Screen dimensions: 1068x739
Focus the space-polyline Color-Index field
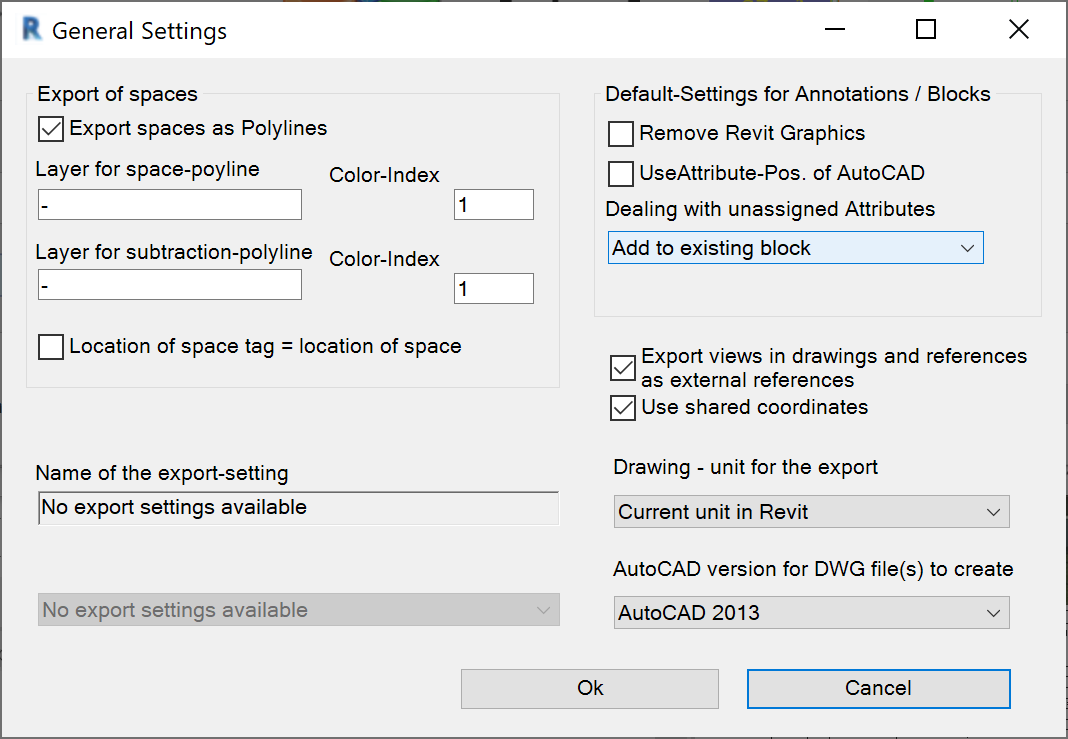point(493,205)
